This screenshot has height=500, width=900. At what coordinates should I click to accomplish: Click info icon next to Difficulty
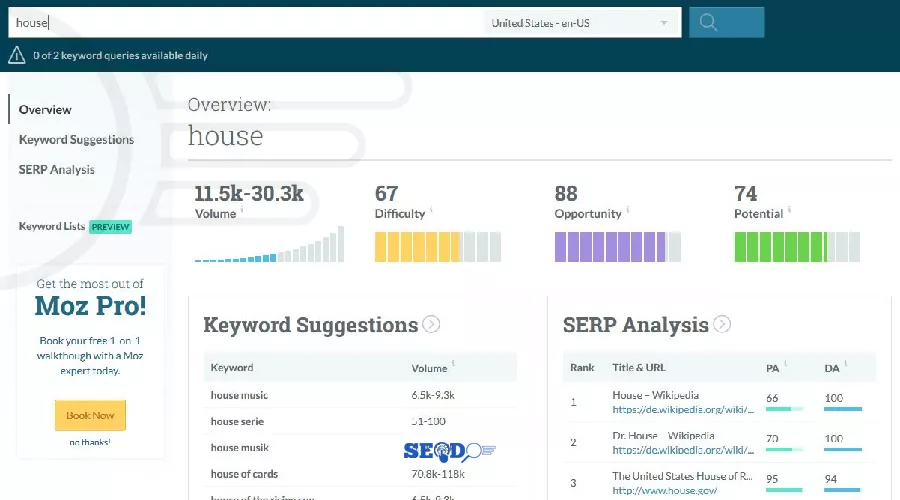click(x=431, y=210)
